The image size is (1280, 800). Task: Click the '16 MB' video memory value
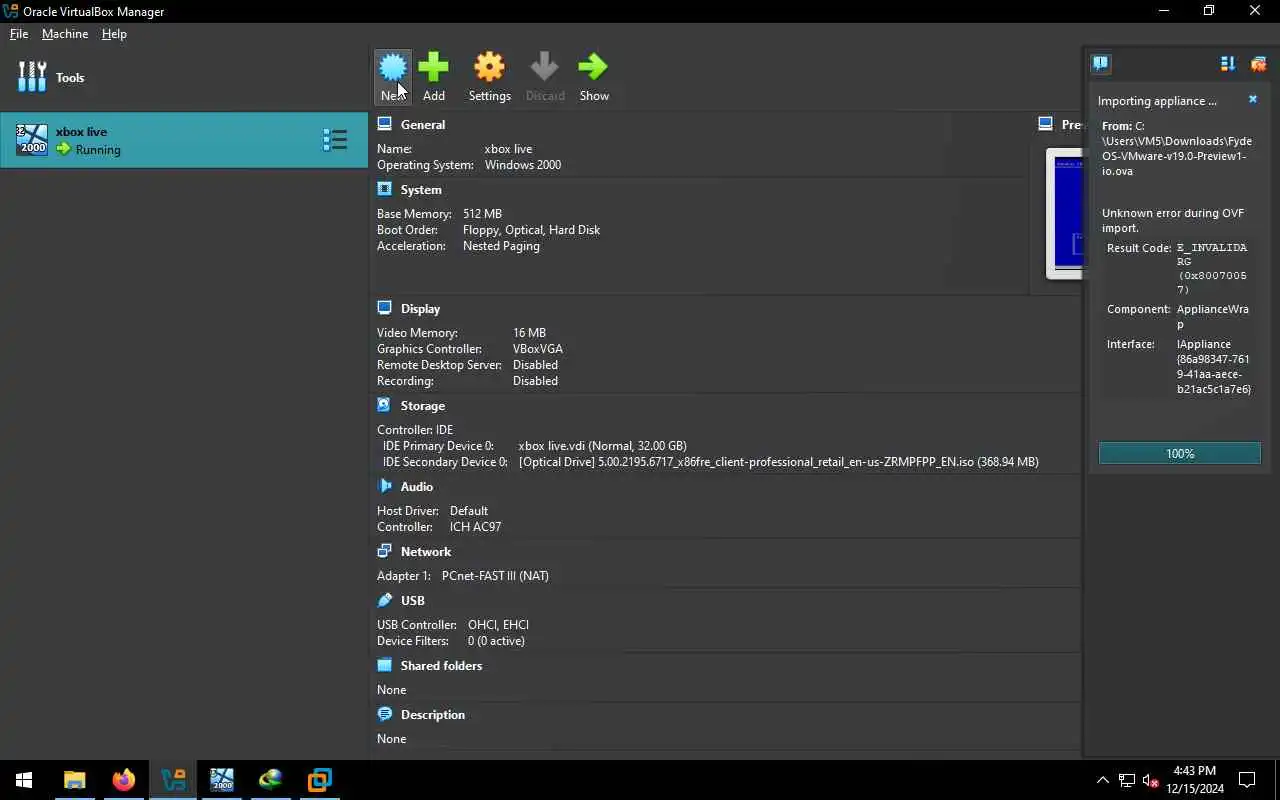(x=529, y=333)
